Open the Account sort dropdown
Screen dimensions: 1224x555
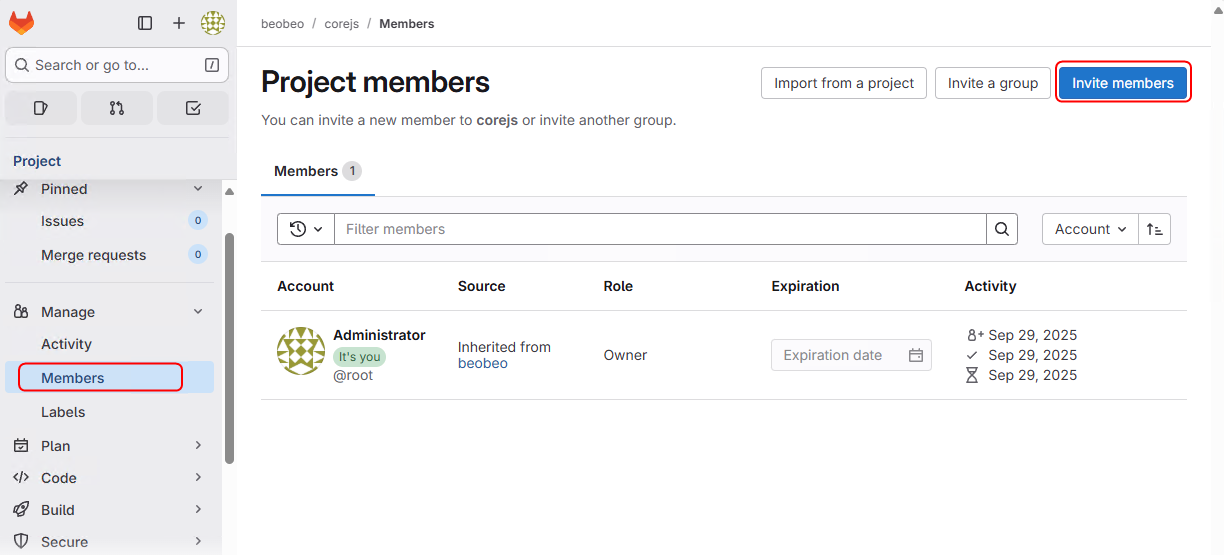point(1090,229)
